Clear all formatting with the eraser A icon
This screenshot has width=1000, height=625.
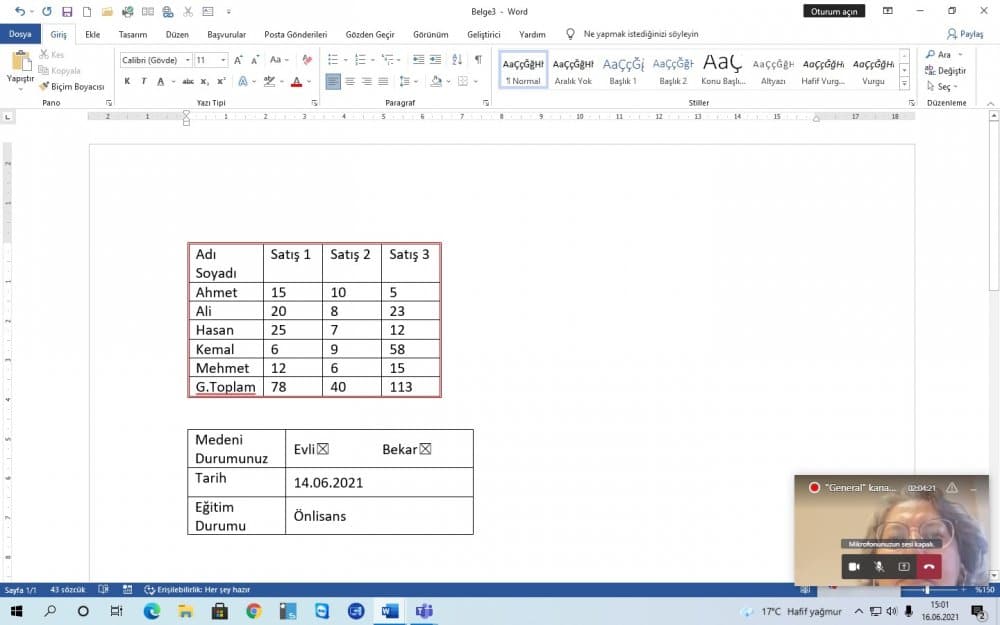pyautogui.click(x=307, y=60)
